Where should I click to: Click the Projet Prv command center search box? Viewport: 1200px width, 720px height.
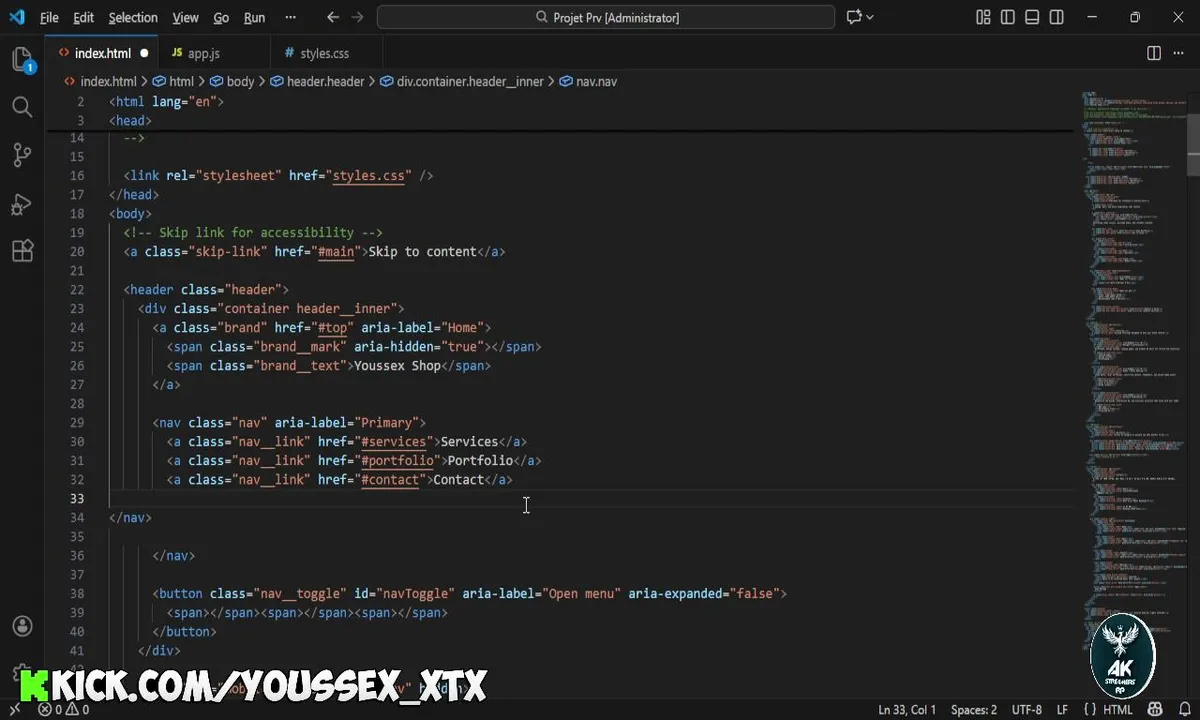pyautogui.click(x=606, y=17)
